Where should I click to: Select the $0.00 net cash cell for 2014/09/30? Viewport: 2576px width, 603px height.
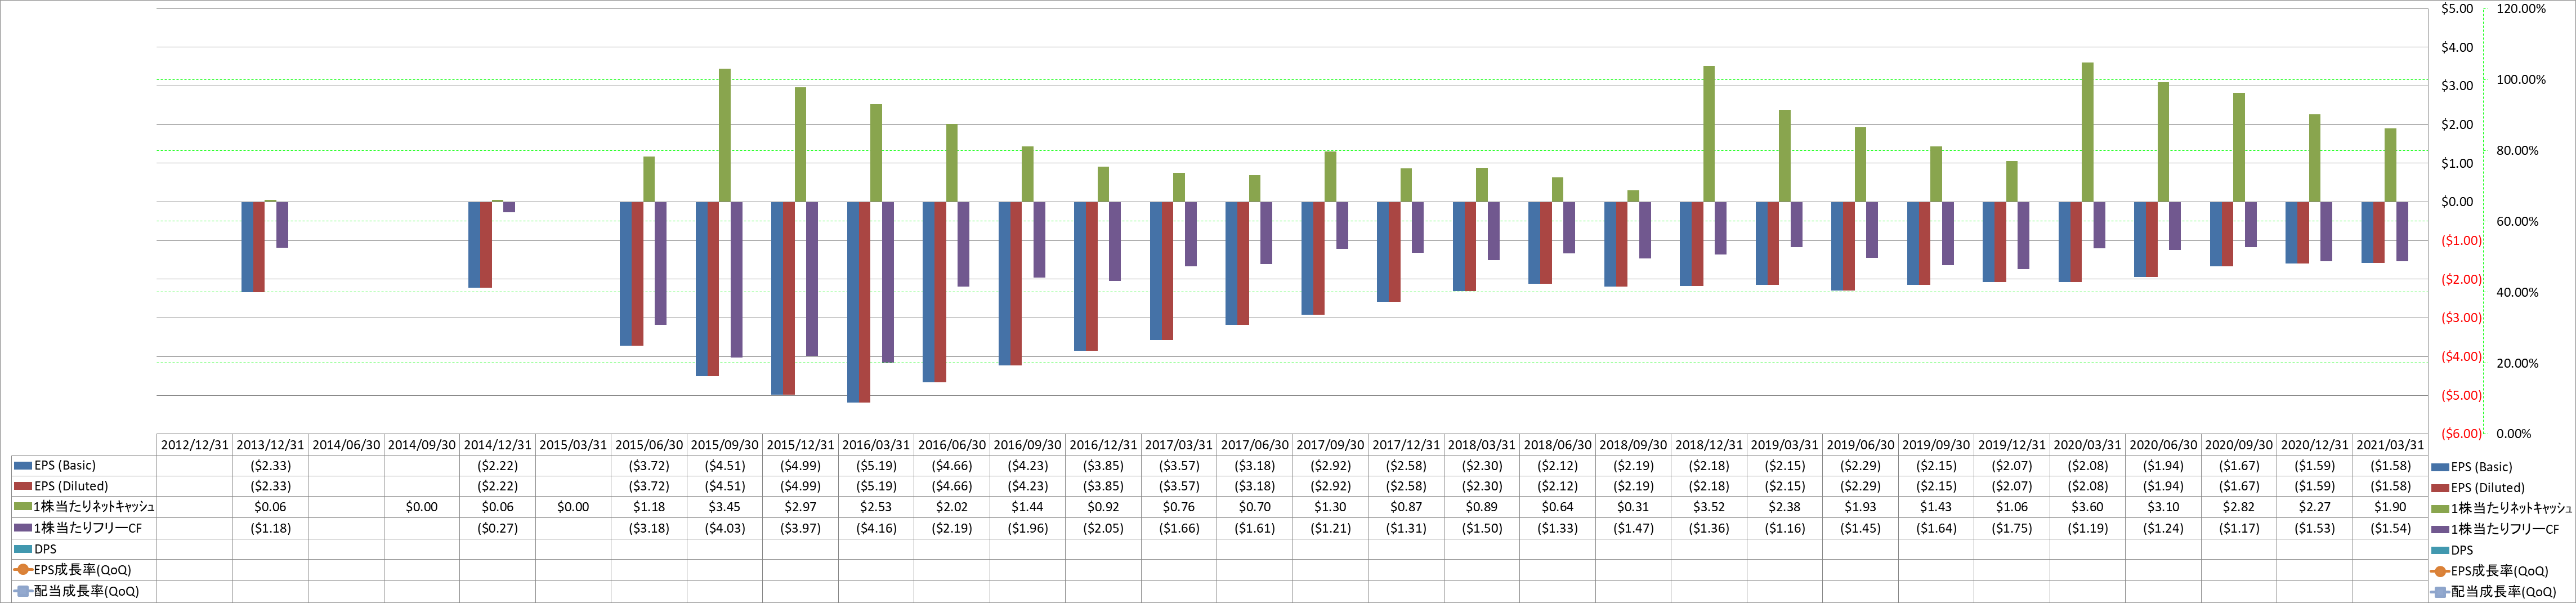click(x=422, y=507)
